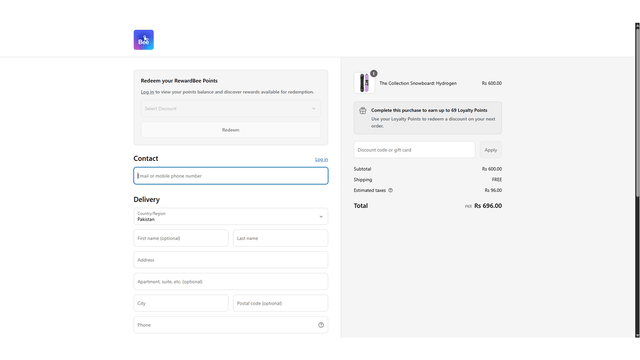
Task: Click the Address input field
Action: (231, 260)
